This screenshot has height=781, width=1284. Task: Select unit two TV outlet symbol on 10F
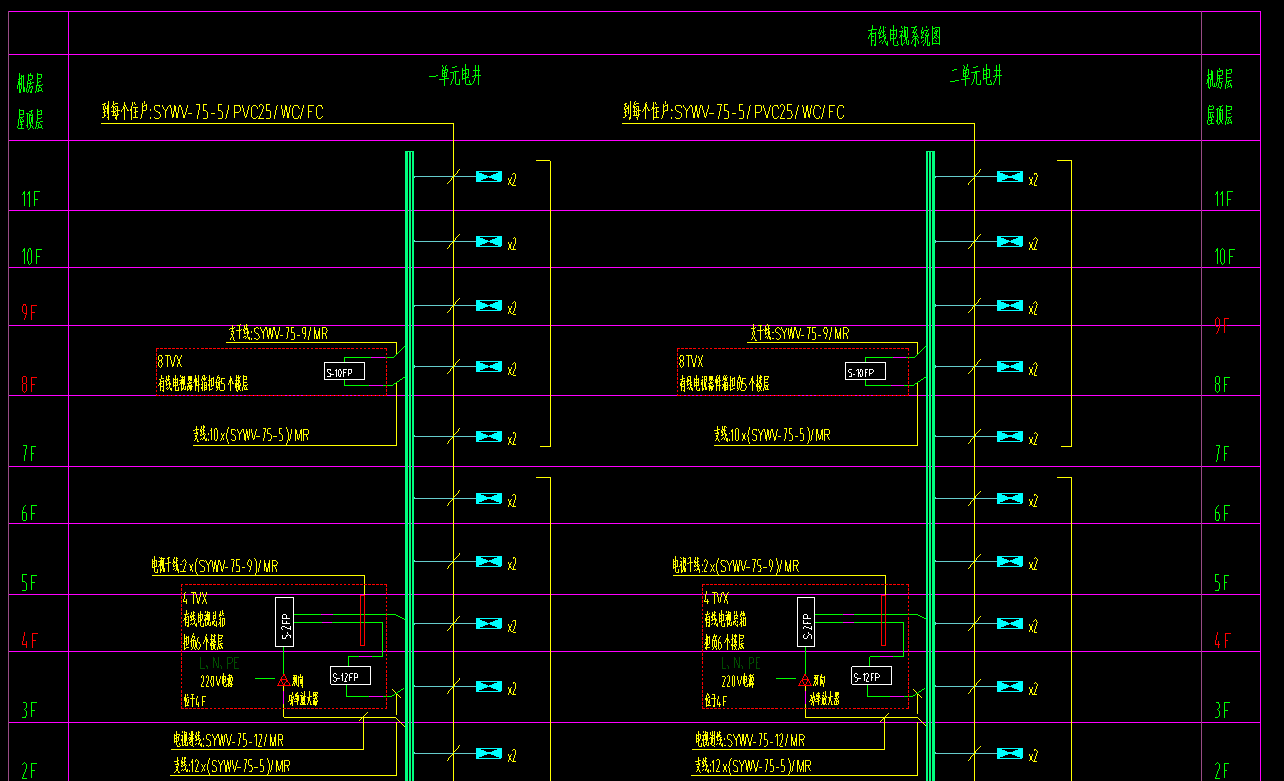[1010, 241]
